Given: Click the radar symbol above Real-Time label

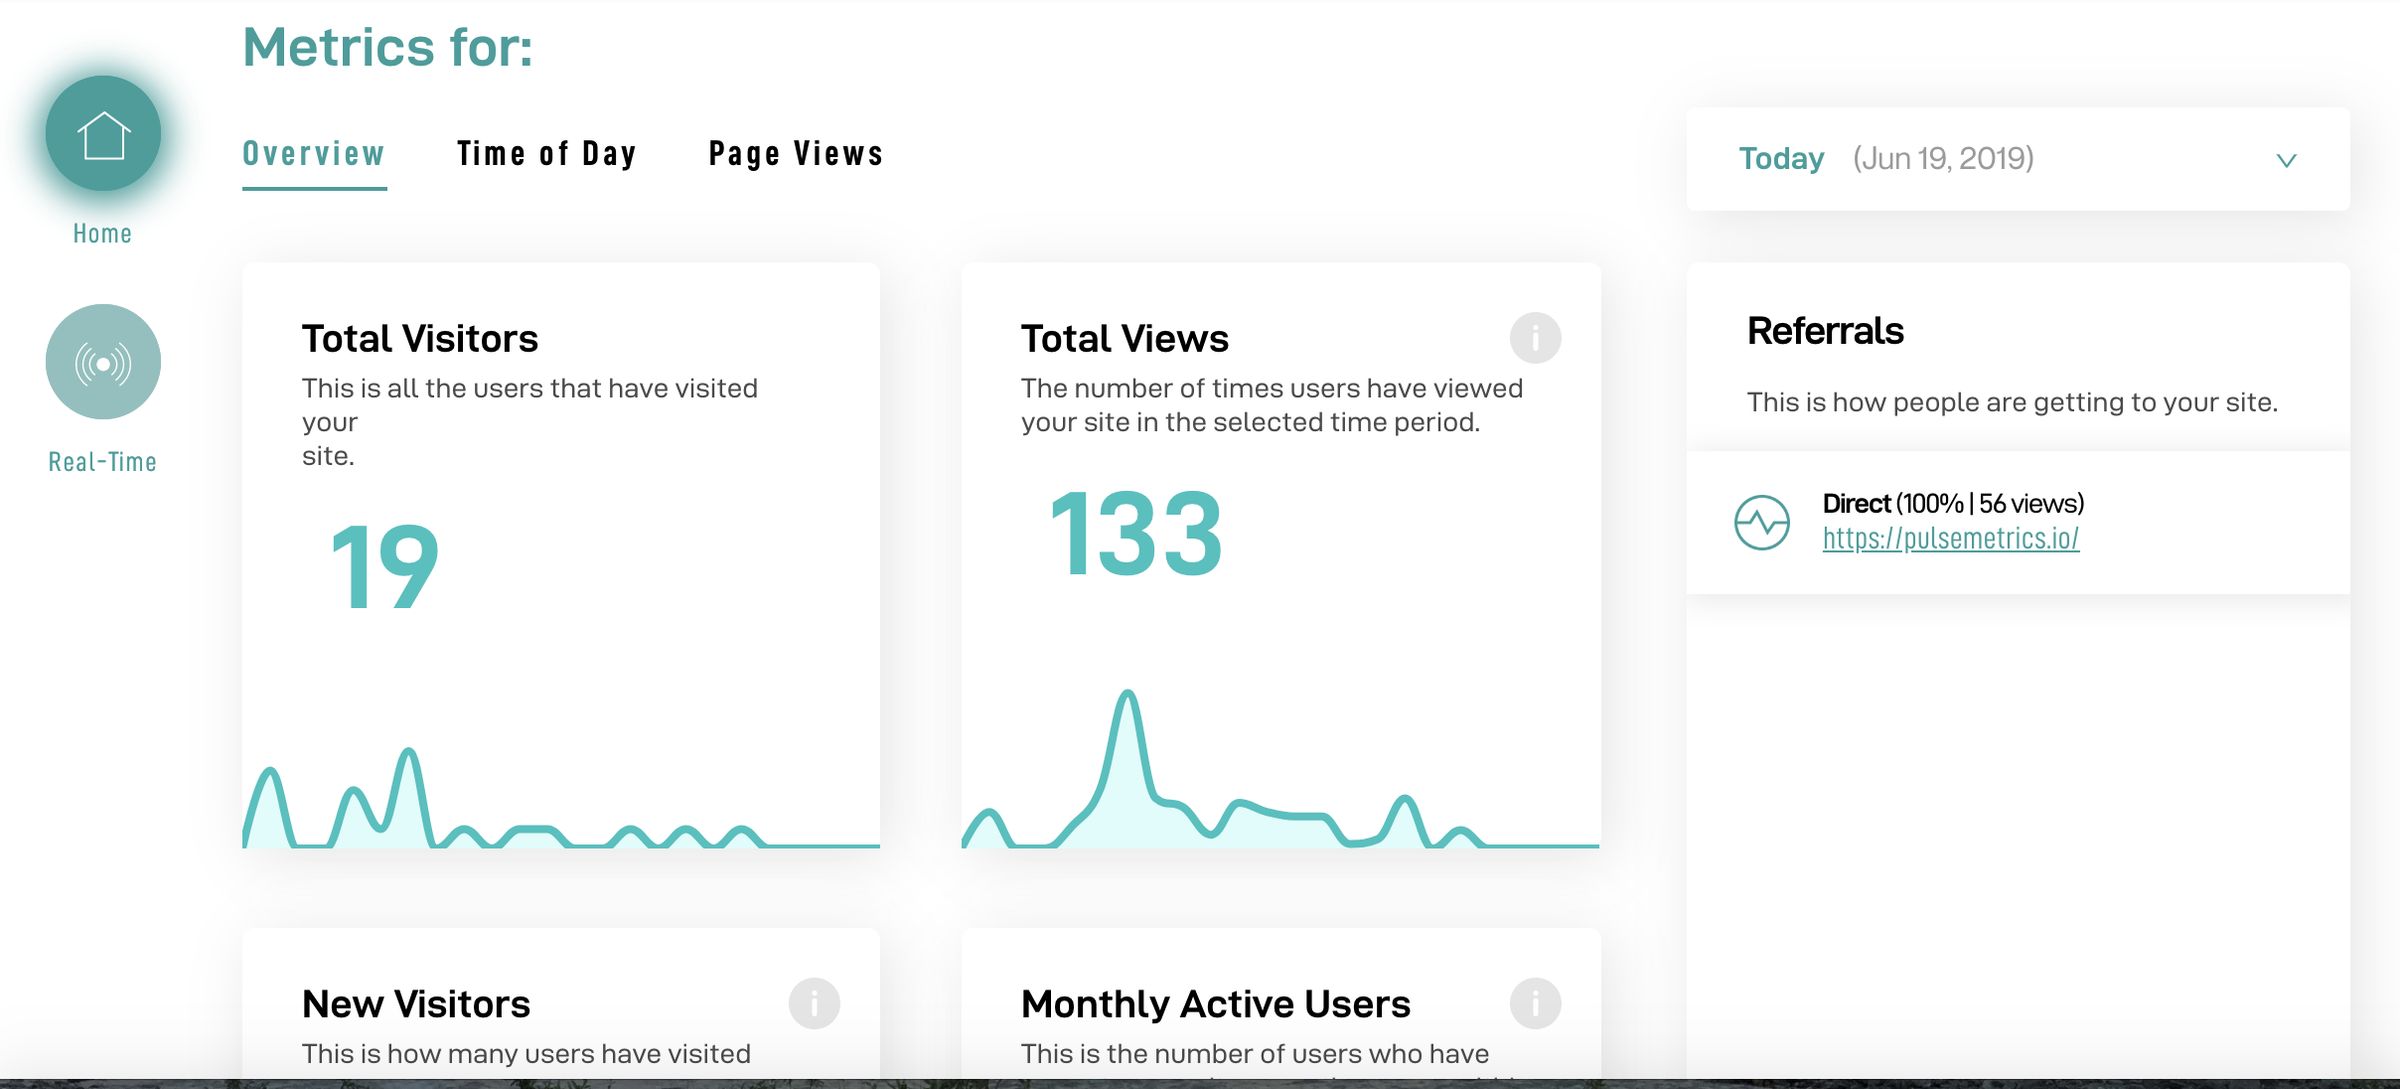Looking at the screenshot, I should tap(103, 362).
